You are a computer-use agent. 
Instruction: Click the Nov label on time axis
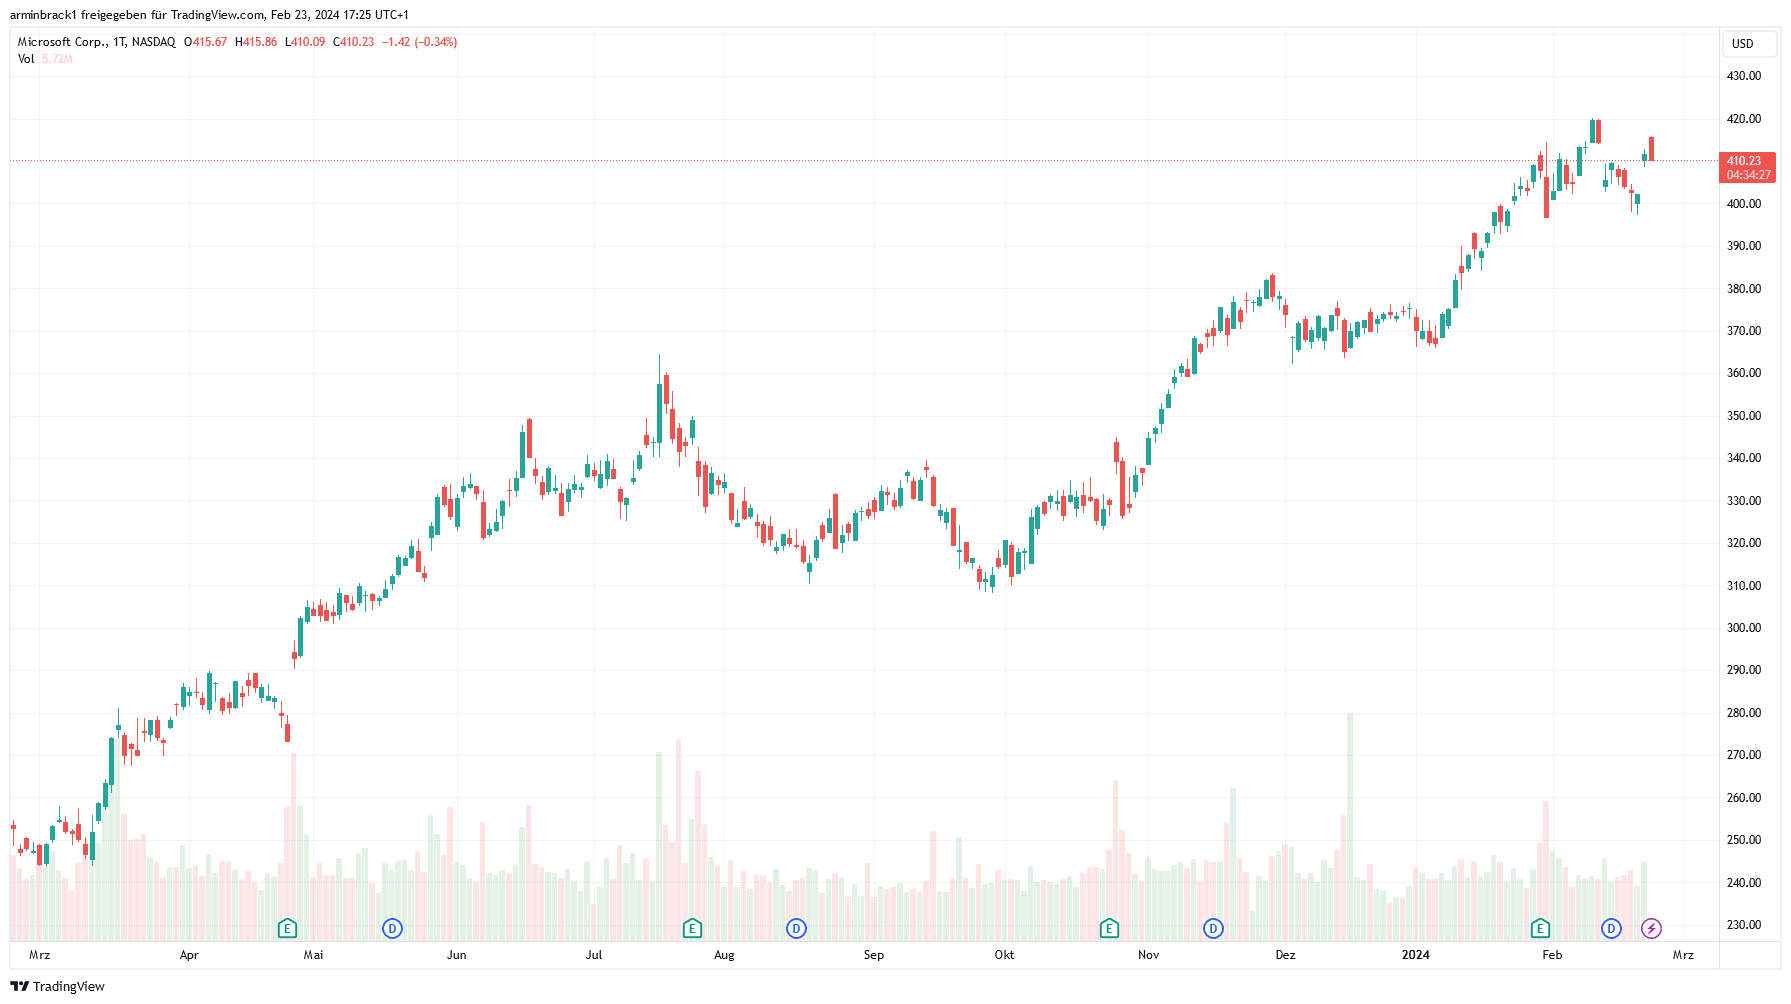(x=1148, y=955)
